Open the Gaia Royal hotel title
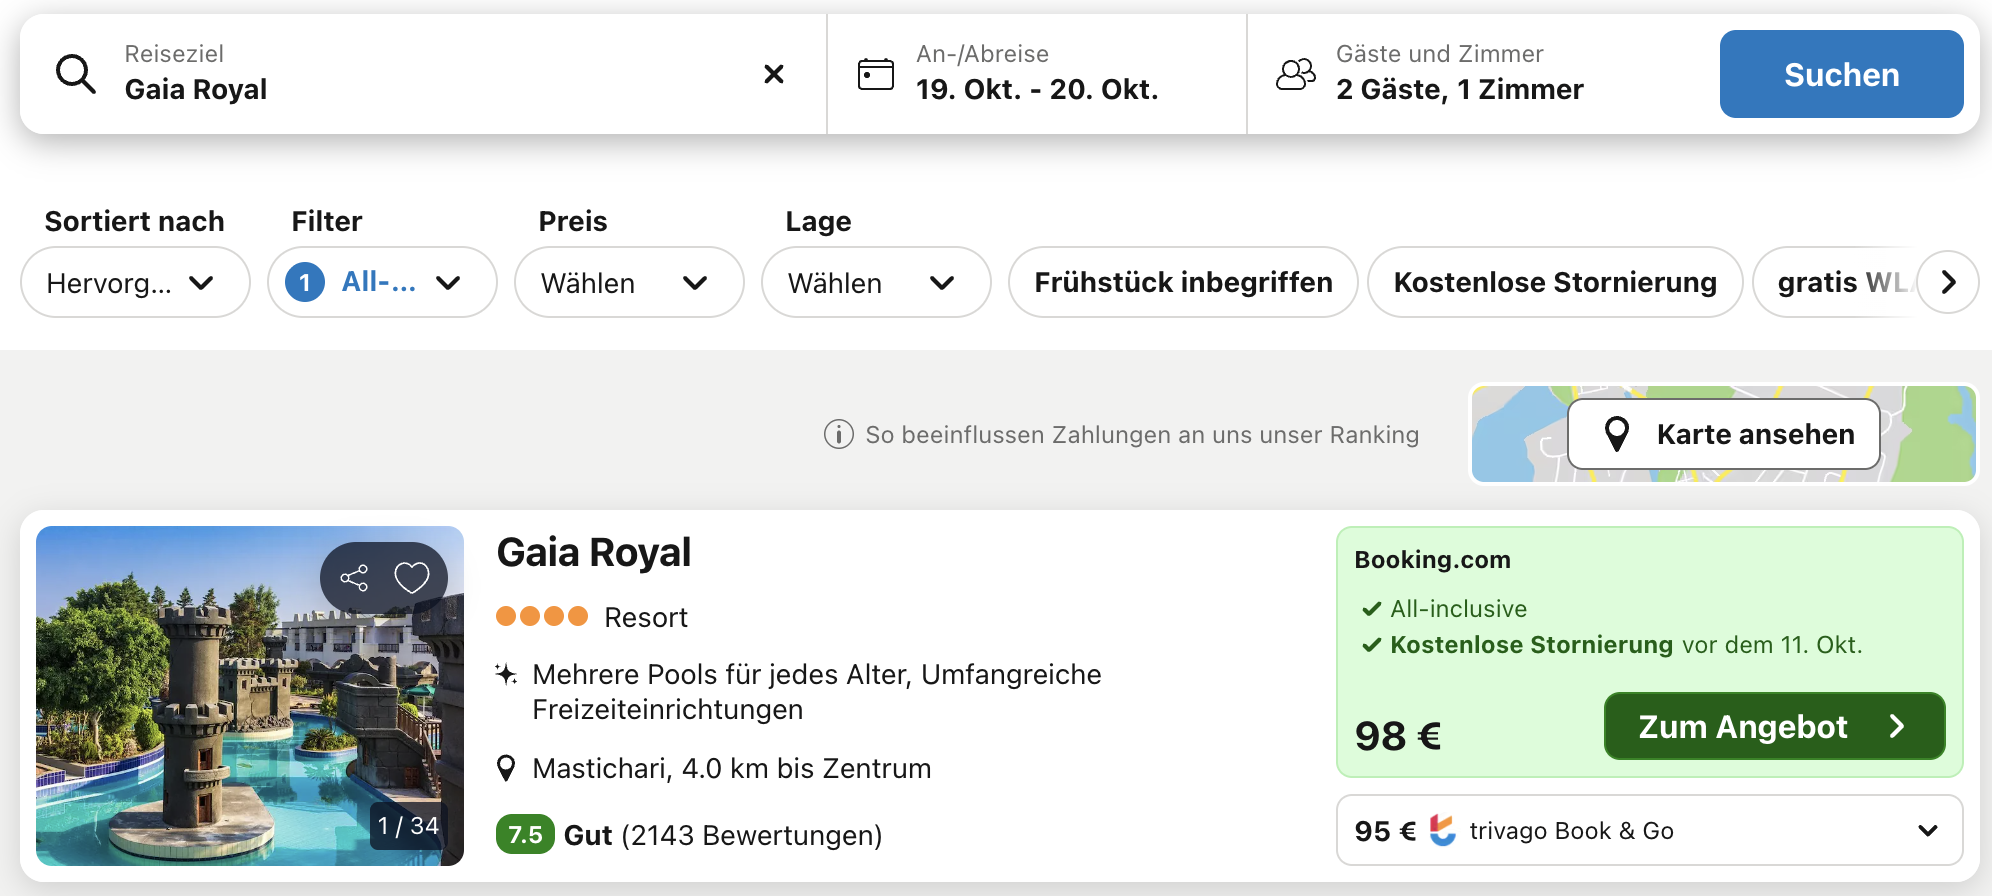1992x896 pixels. (x=594, y=552)
